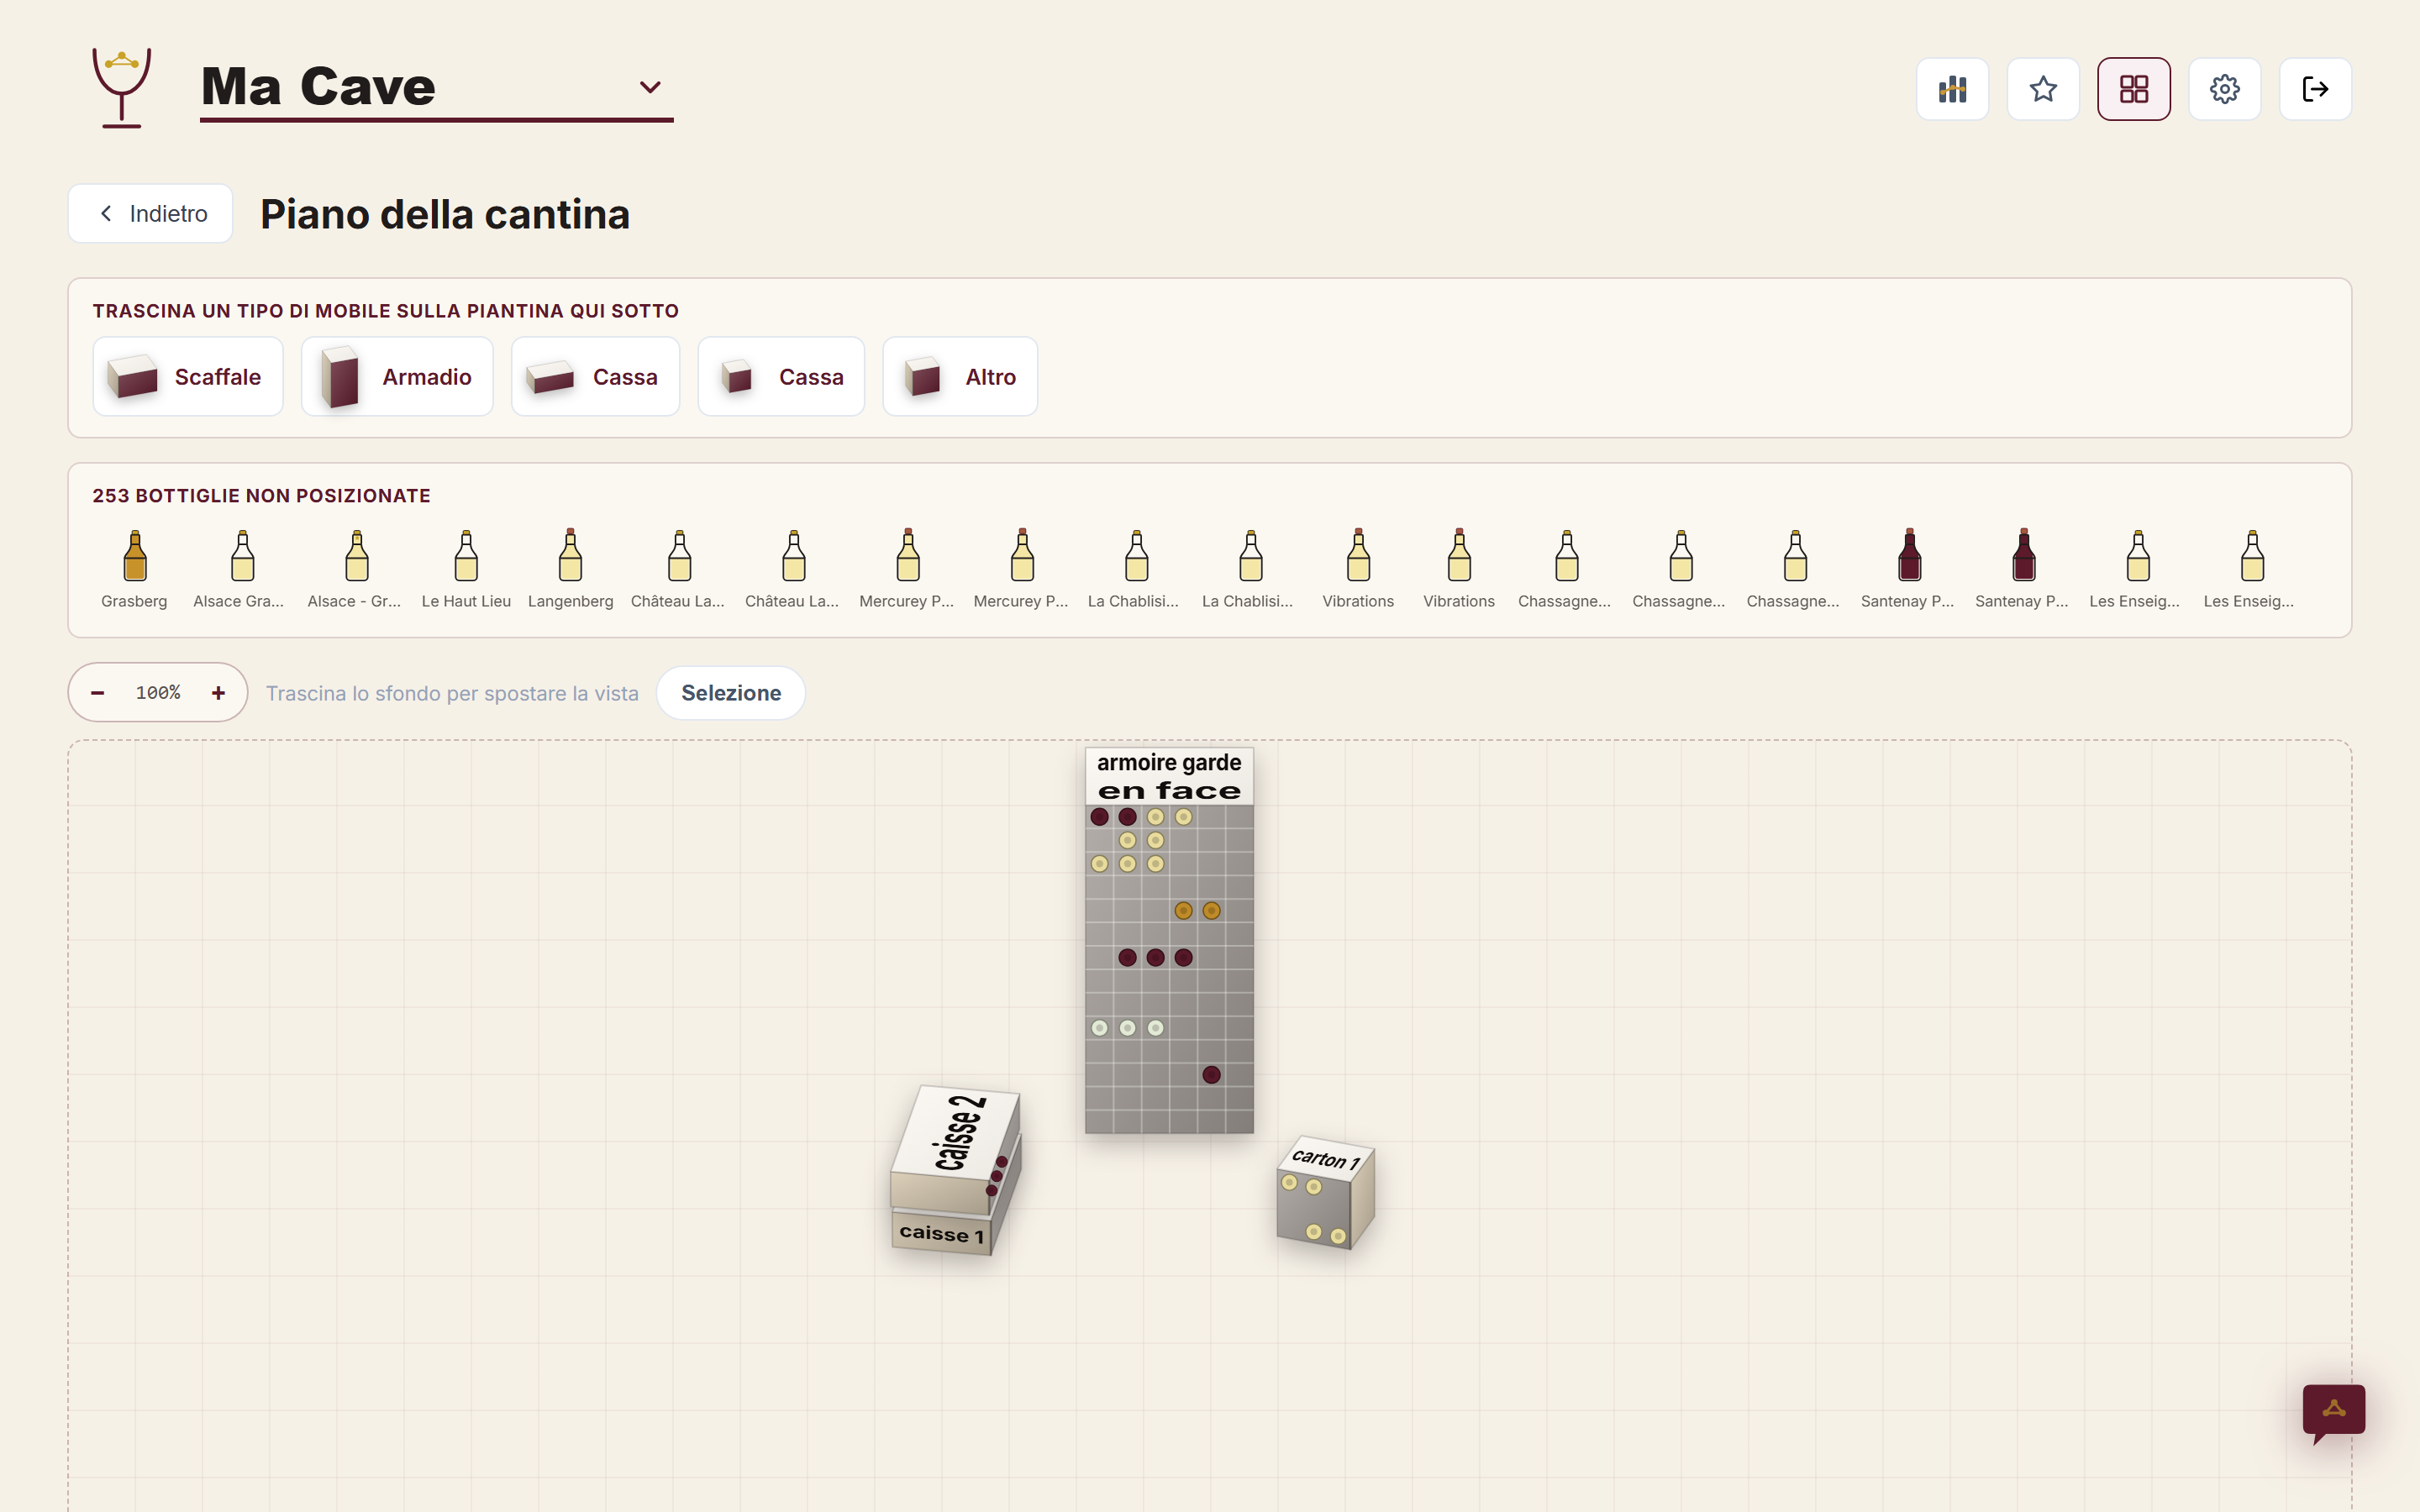This screenshot has height=1512, width=2420.
Task: Open favorites star icon
Action: click(2043, 89)
